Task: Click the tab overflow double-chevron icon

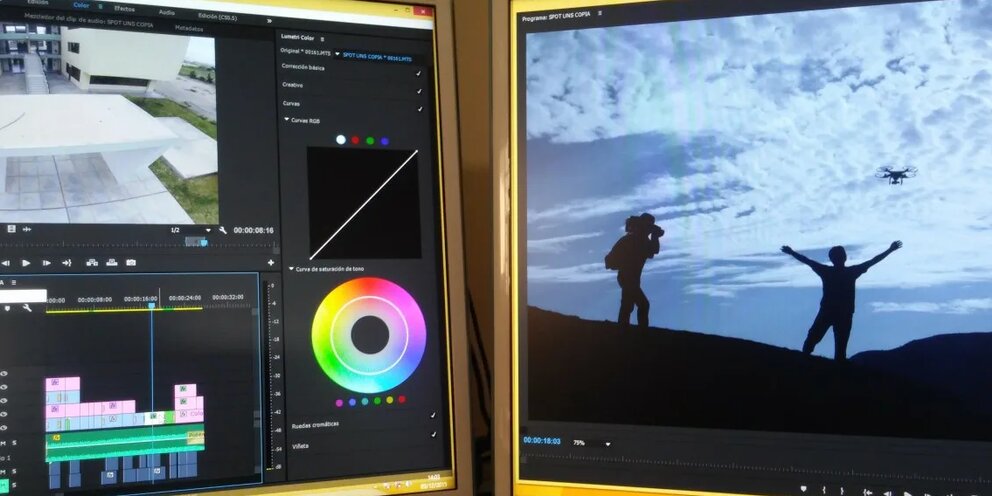Action: pyautogui.click(x=270, y=20)
